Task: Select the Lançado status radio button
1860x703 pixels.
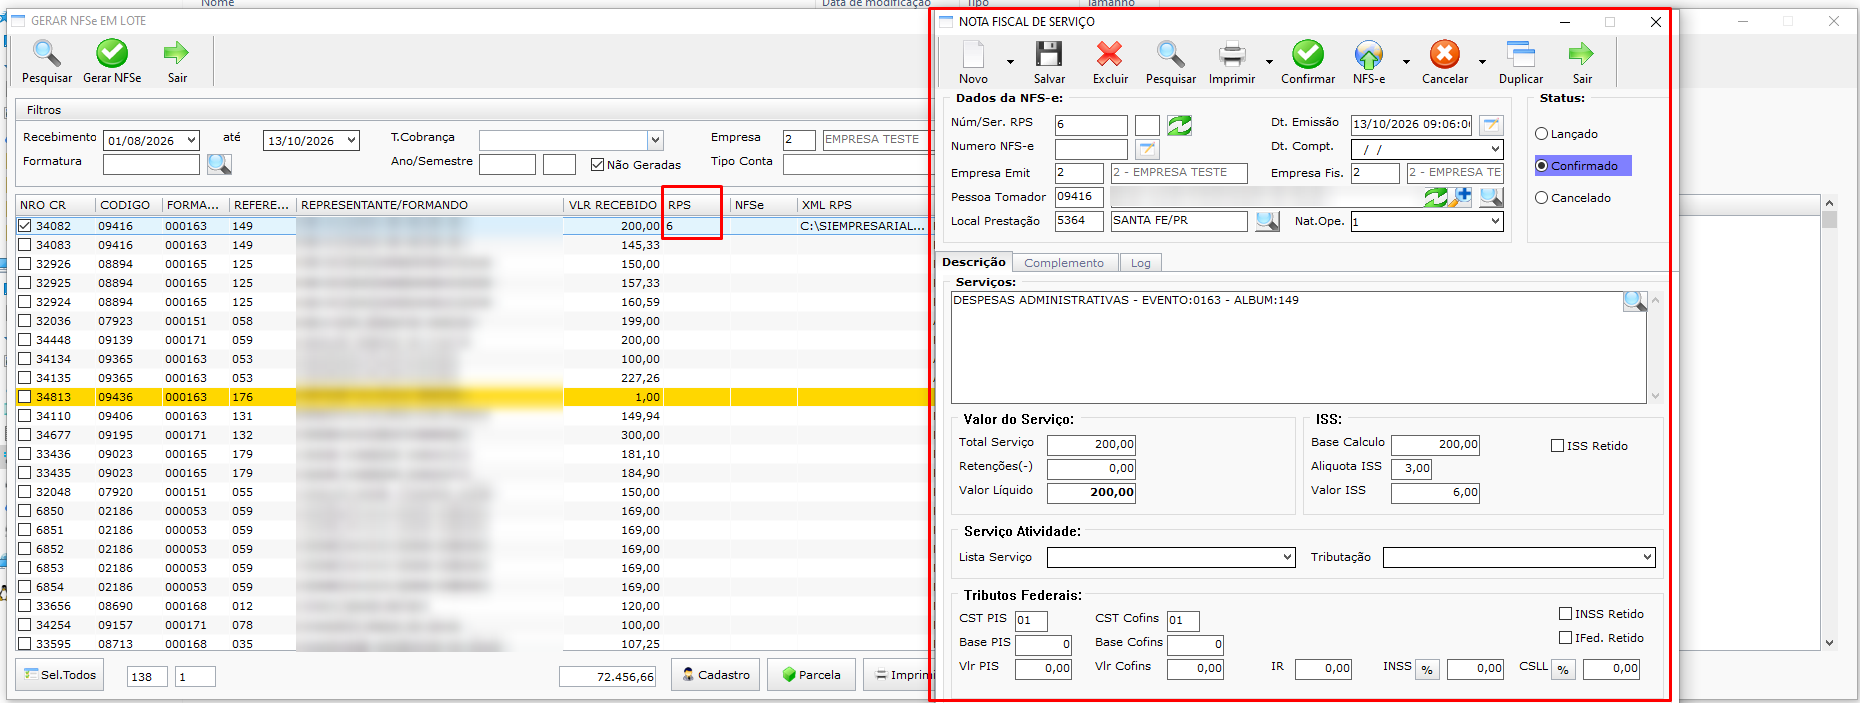Action: [x=1542, y=134]
